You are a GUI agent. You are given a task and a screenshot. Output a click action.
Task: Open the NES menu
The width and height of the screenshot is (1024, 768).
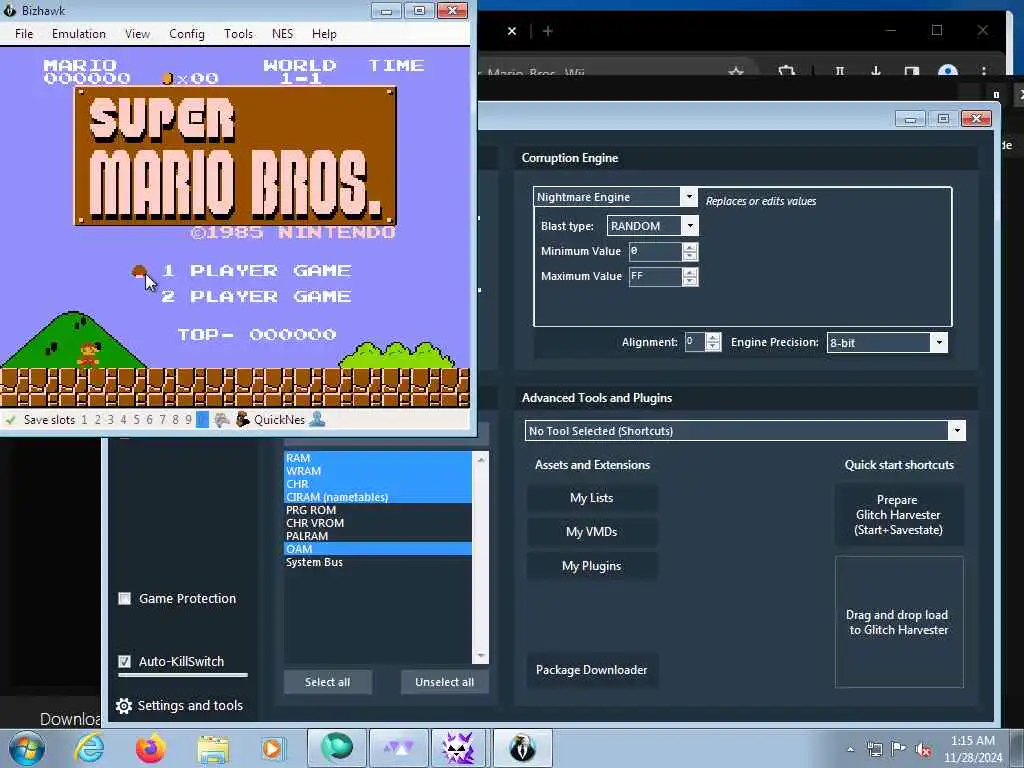click(x=282, y=34)
